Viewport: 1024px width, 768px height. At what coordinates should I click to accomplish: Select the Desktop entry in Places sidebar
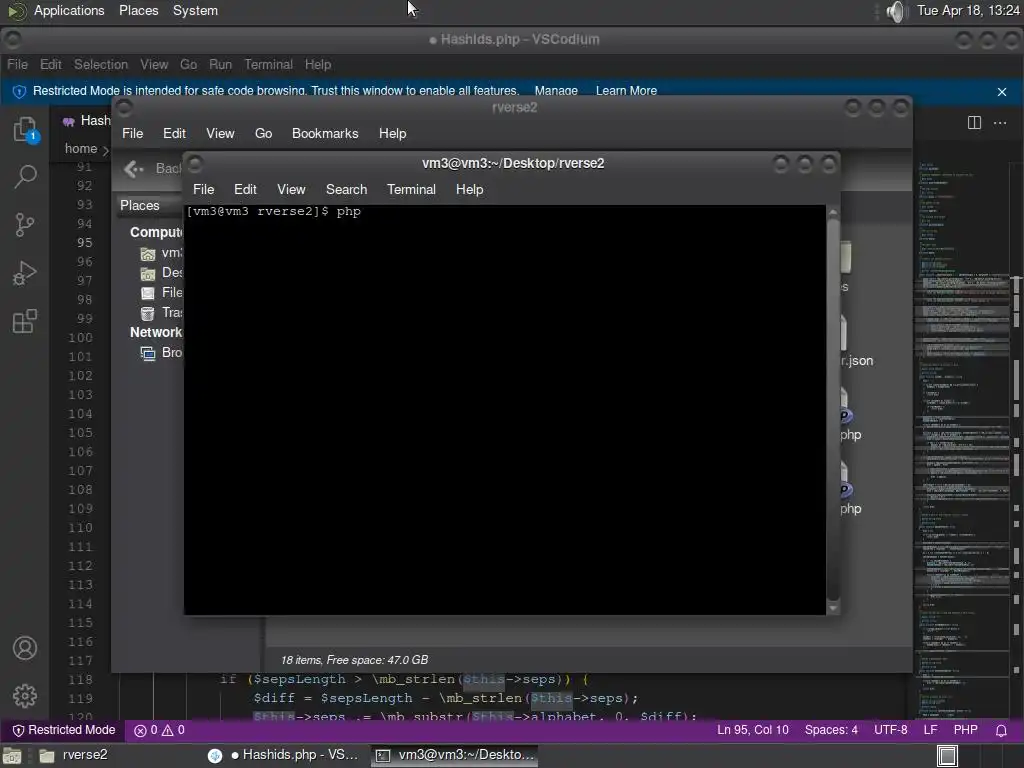tap(161, 273)
